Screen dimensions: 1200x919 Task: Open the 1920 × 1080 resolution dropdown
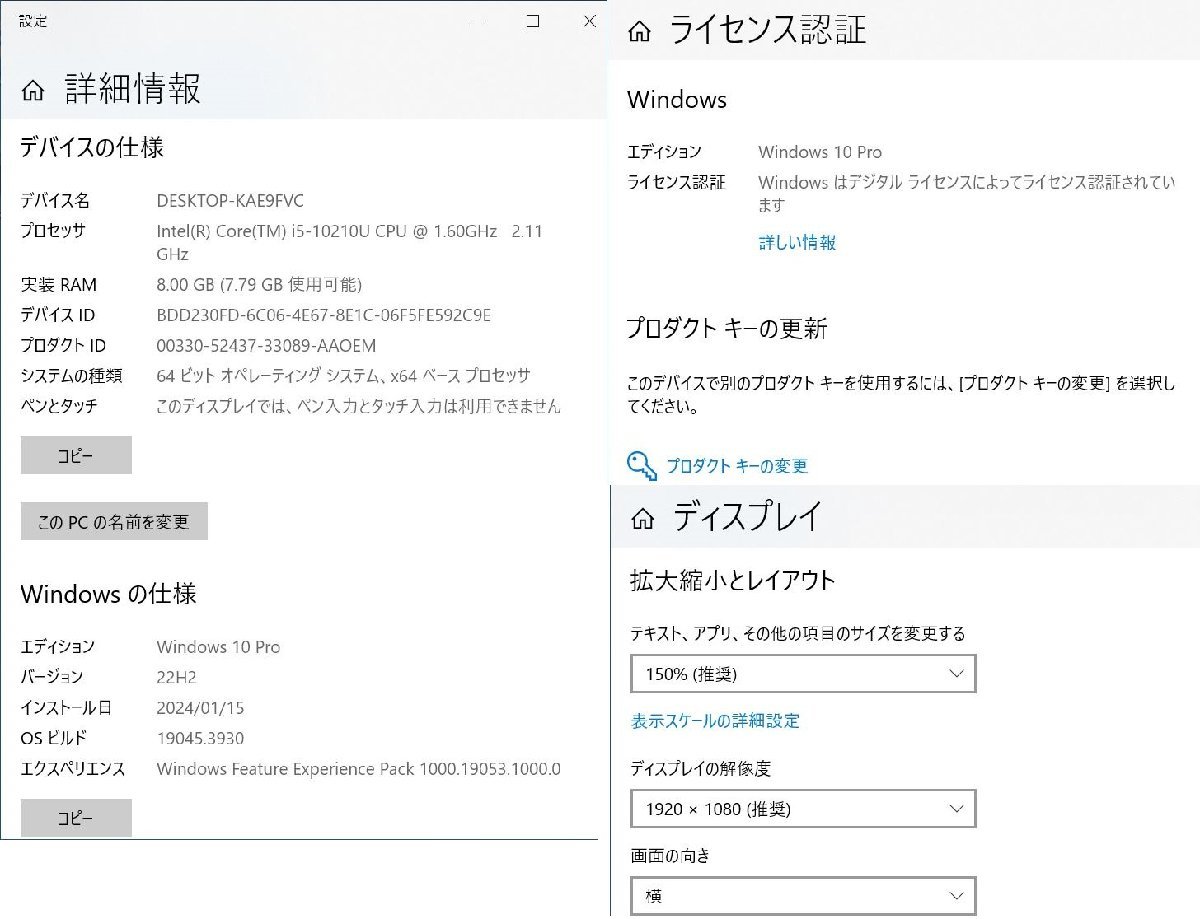(803, 808)
